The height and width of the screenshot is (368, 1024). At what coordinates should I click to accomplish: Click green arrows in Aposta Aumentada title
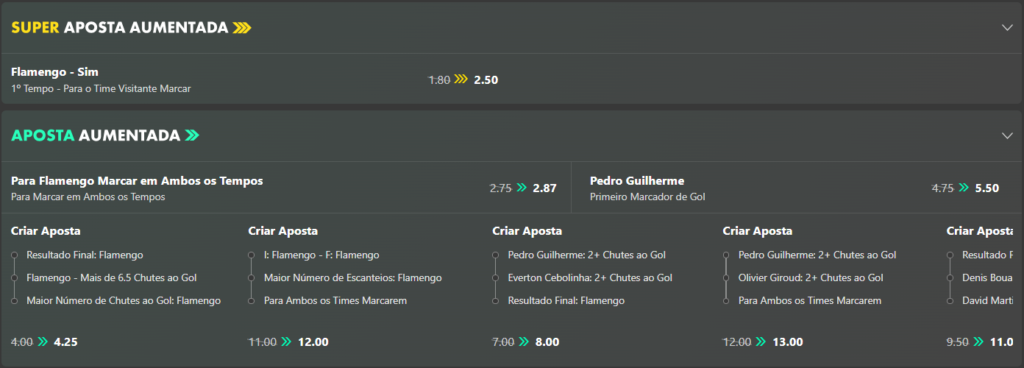[x=191, y=136]
